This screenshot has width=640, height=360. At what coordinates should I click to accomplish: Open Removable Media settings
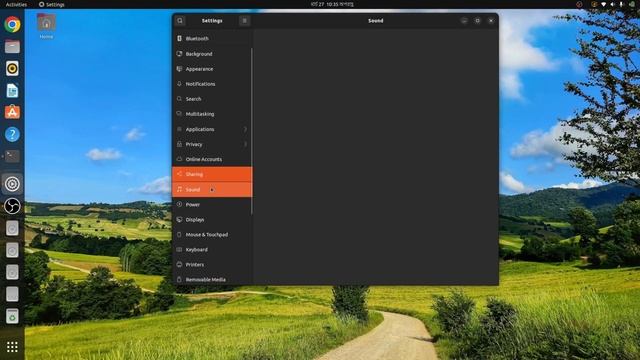tap(212, 280)
